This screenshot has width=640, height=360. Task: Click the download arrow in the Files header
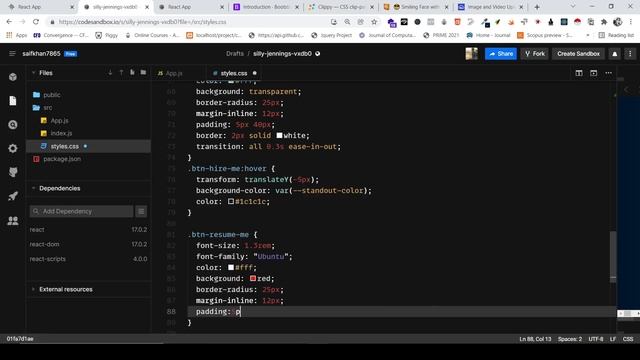point(110,73)
